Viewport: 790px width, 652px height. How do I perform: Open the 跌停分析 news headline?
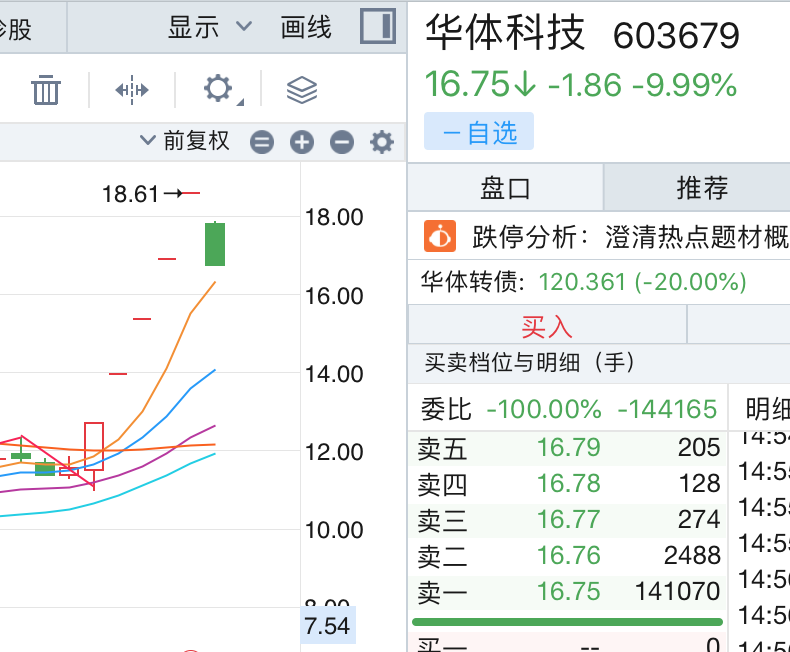coord(630,236)
